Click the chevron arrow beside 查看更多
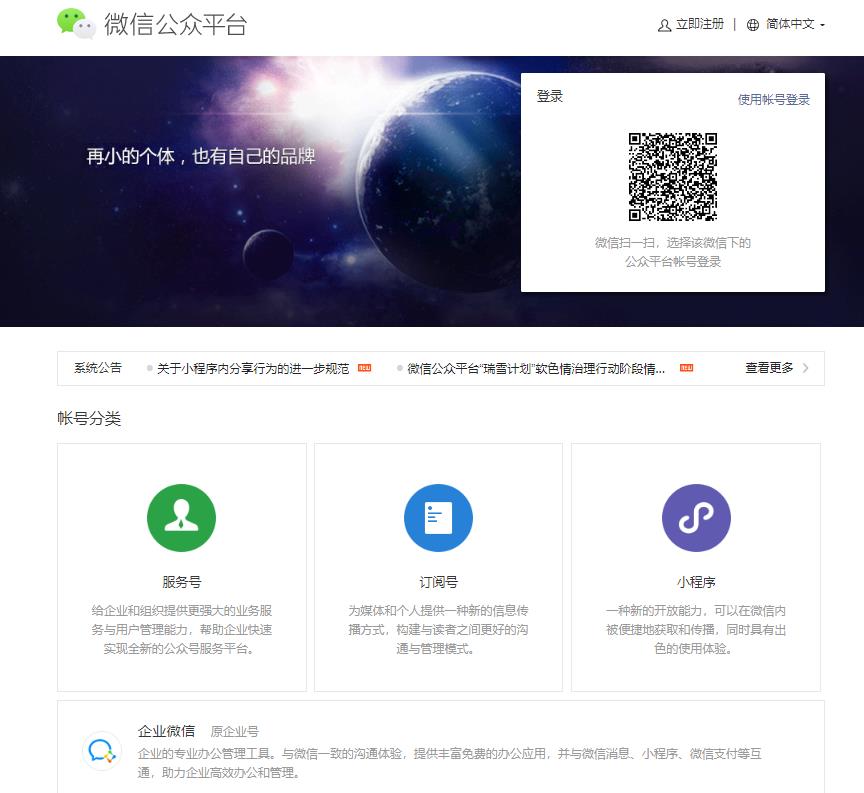Viewport: 864px width, 793px height. coord(806,368)
